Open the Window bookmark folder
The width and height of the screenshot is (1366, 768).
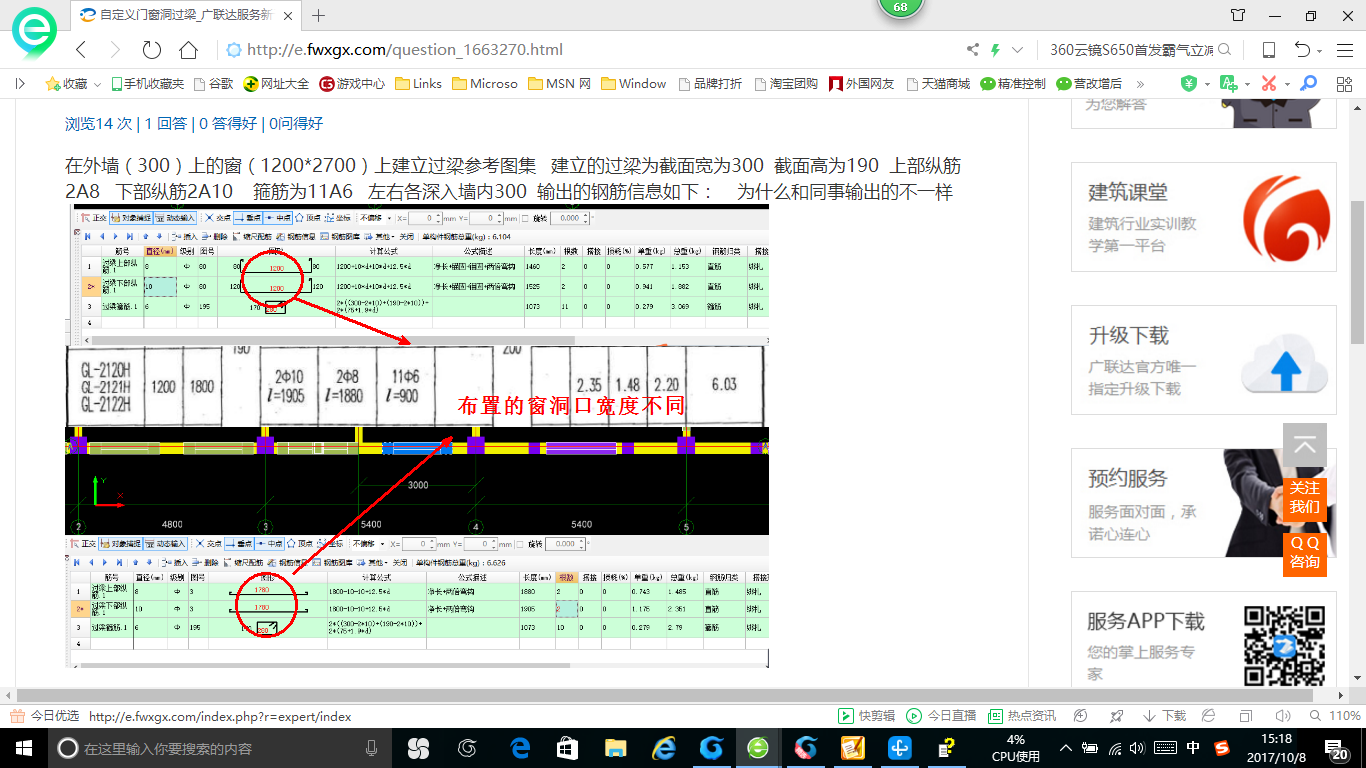tap(634, 84)
